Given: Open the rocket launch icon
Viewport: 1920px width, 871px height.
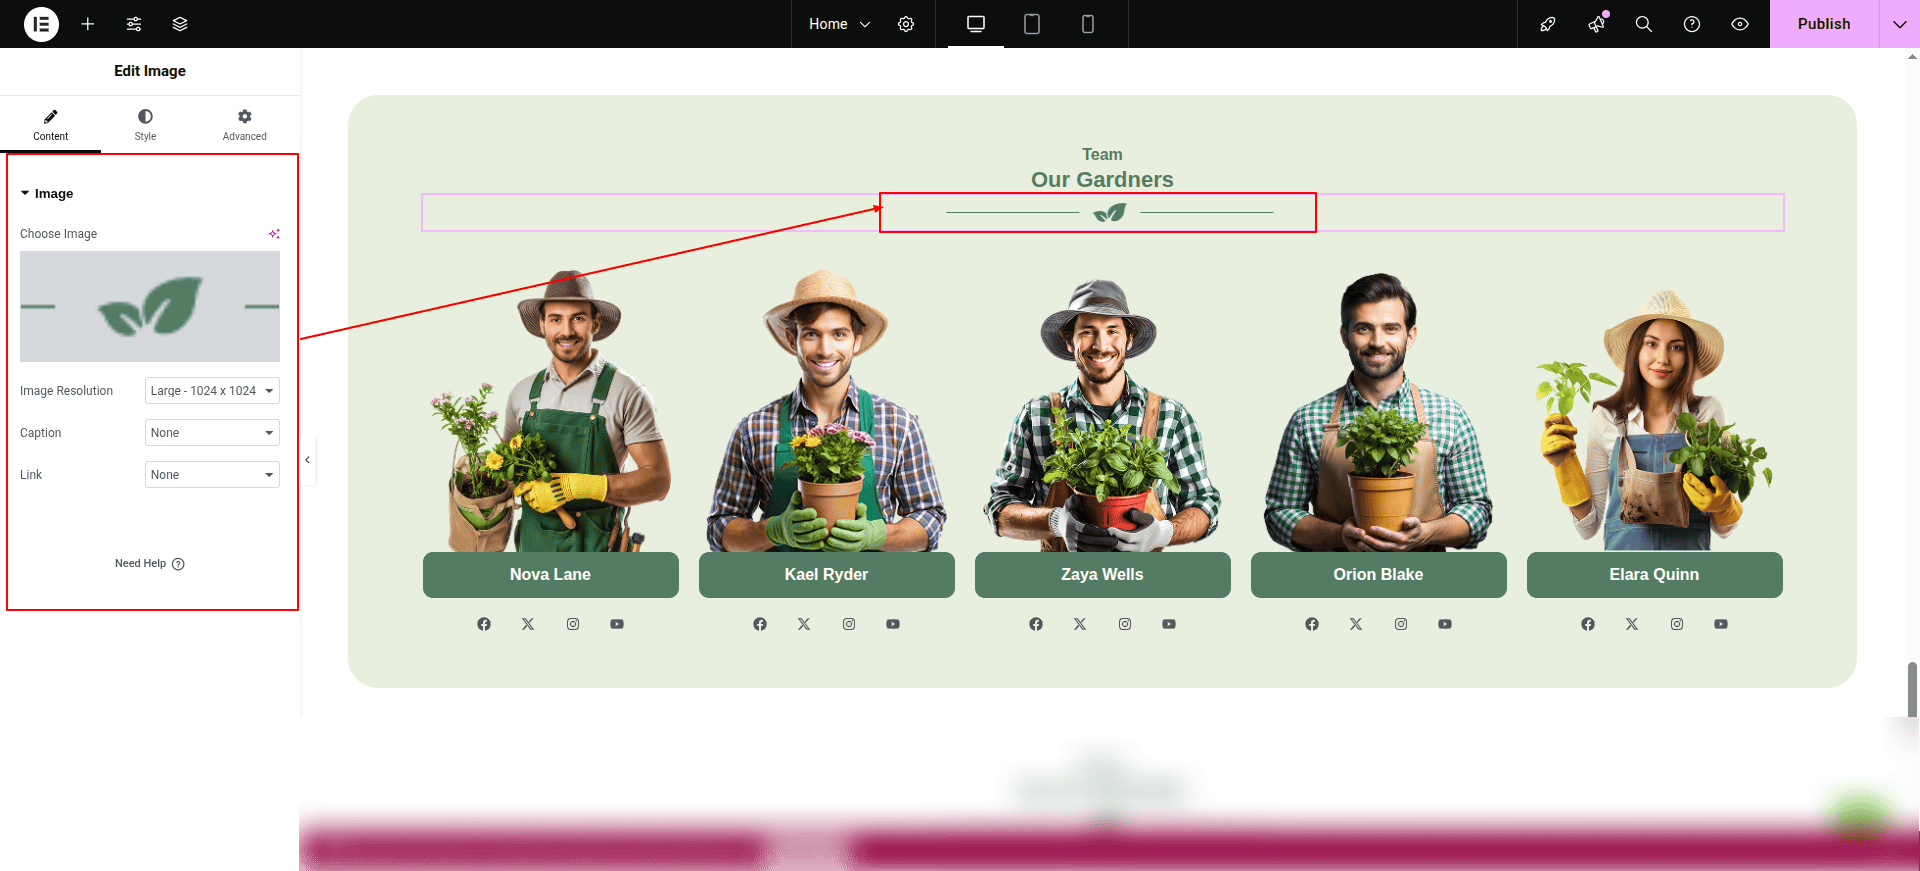Looking at the screenshot, I should tap(1548, 24).
